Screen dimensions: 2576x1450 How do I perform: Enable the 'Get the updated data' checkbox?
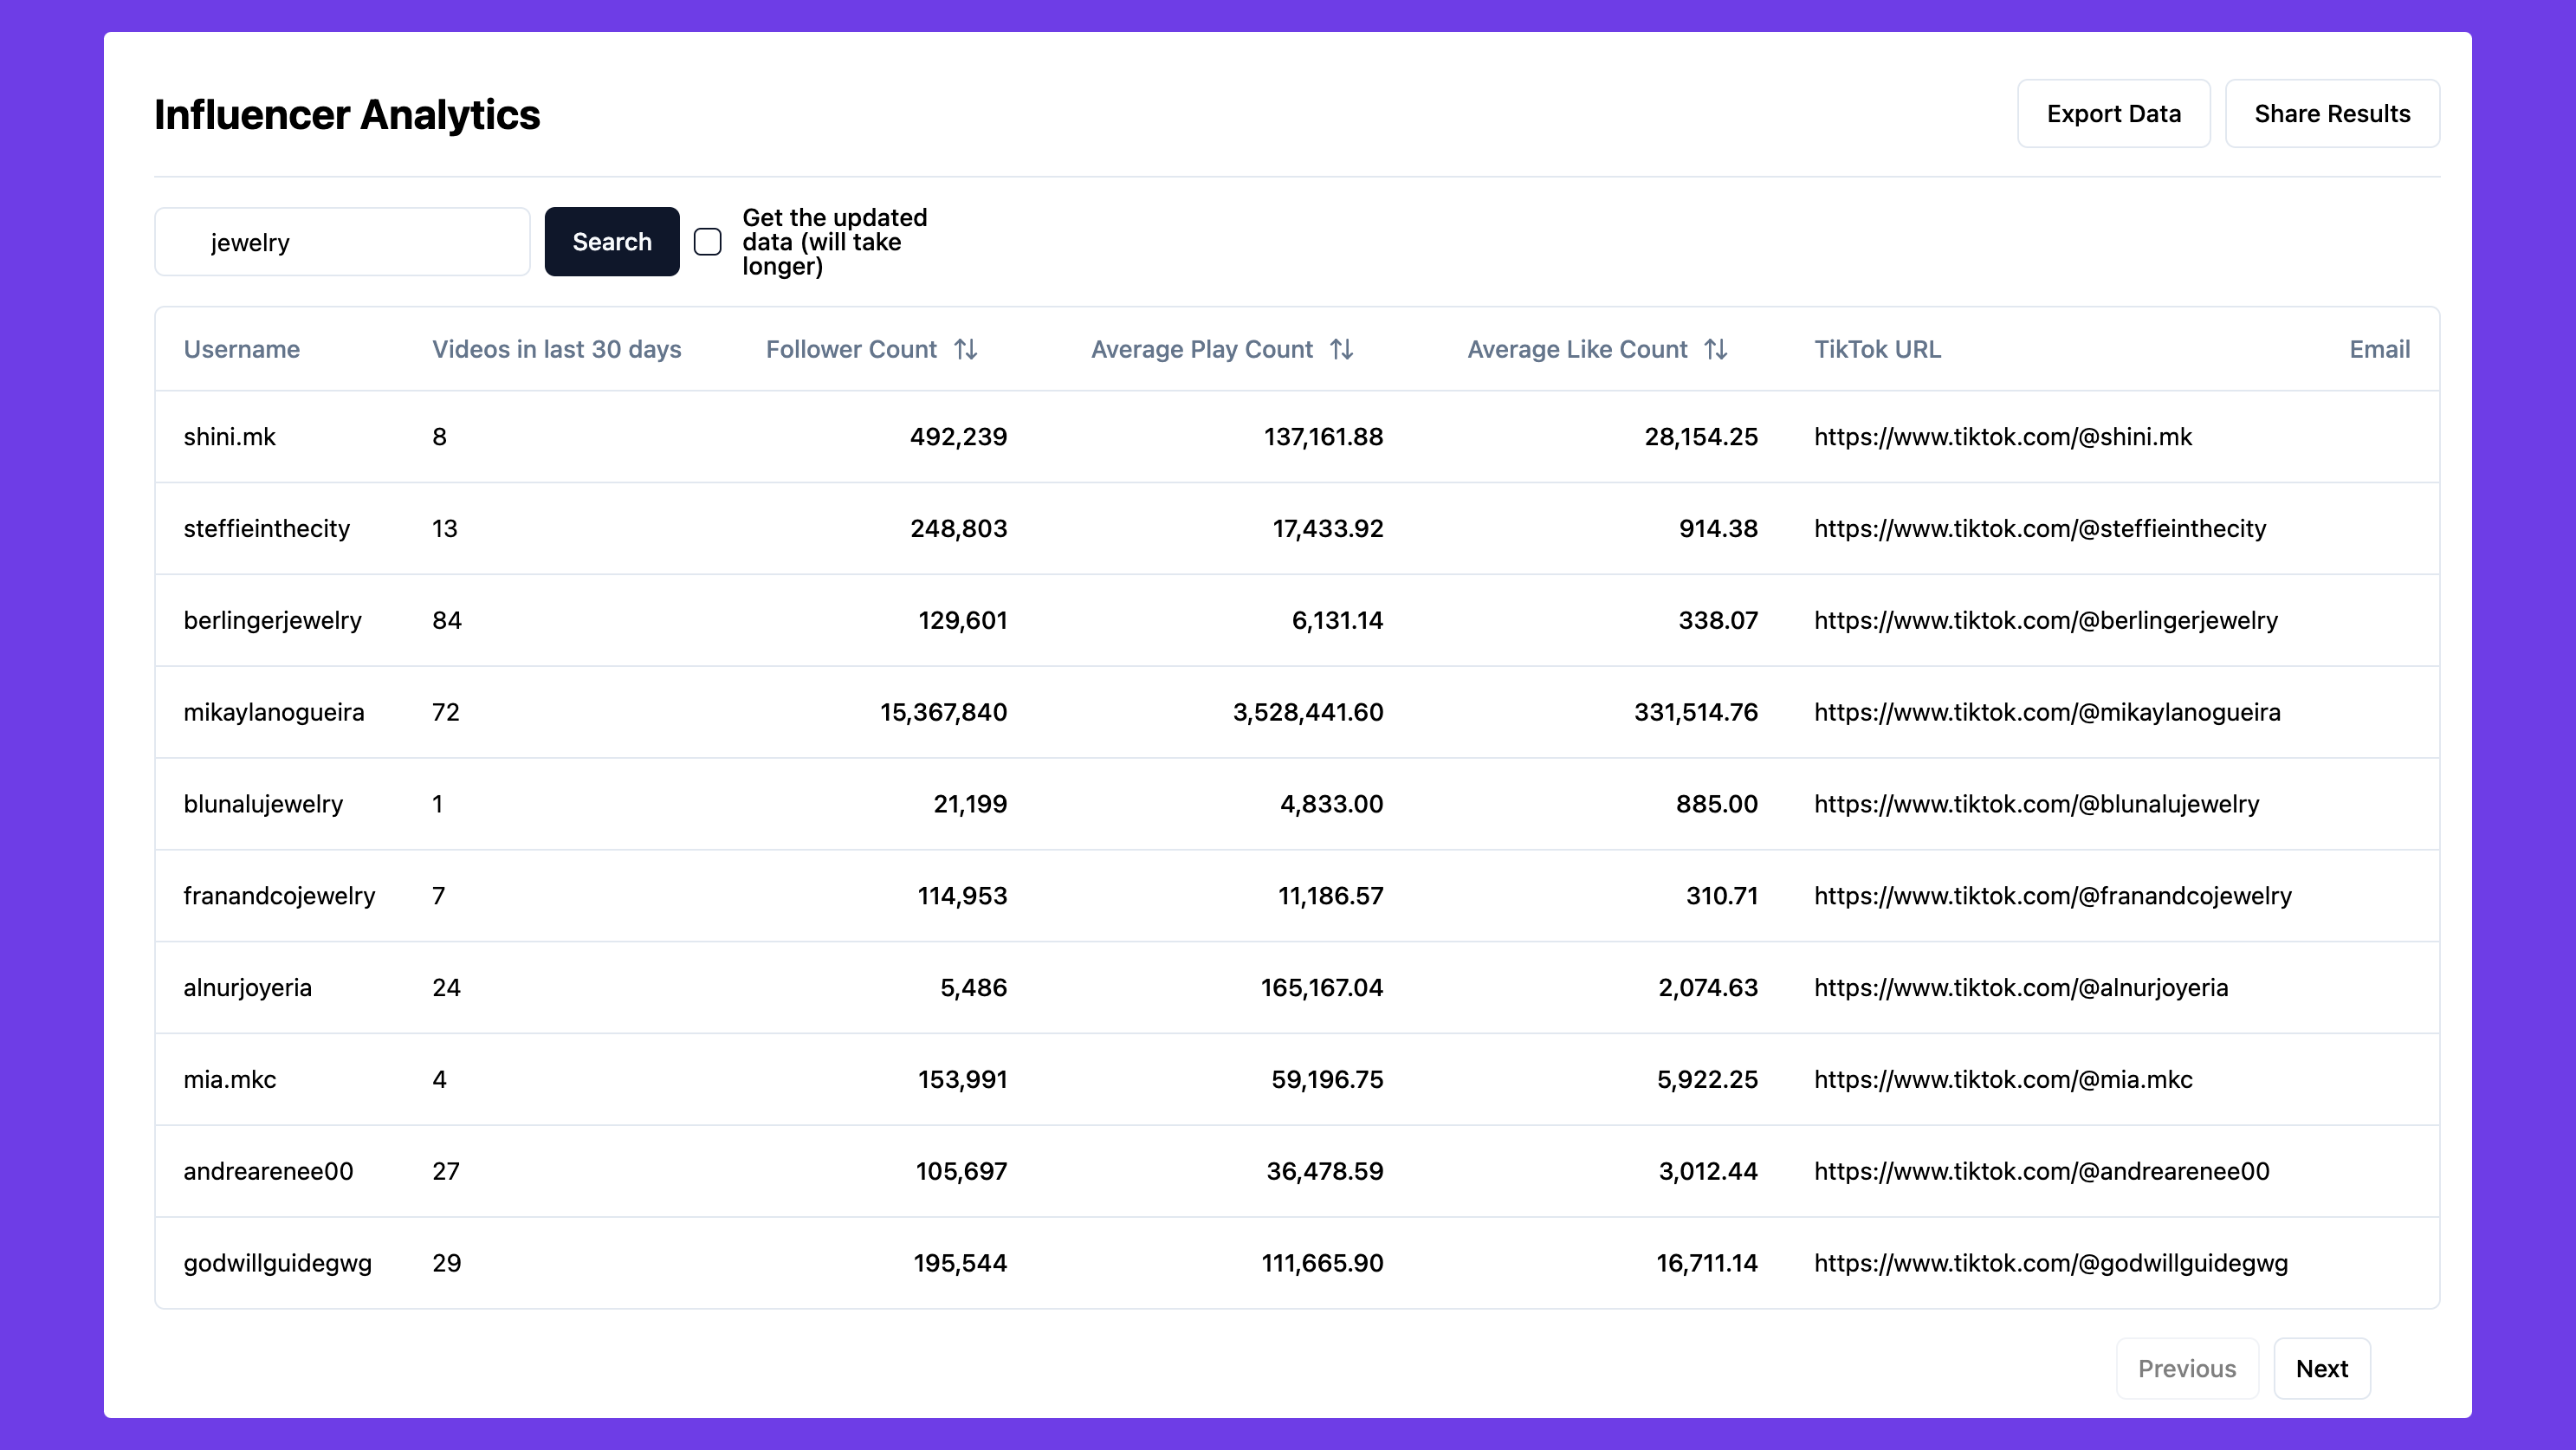coord(708,242)
